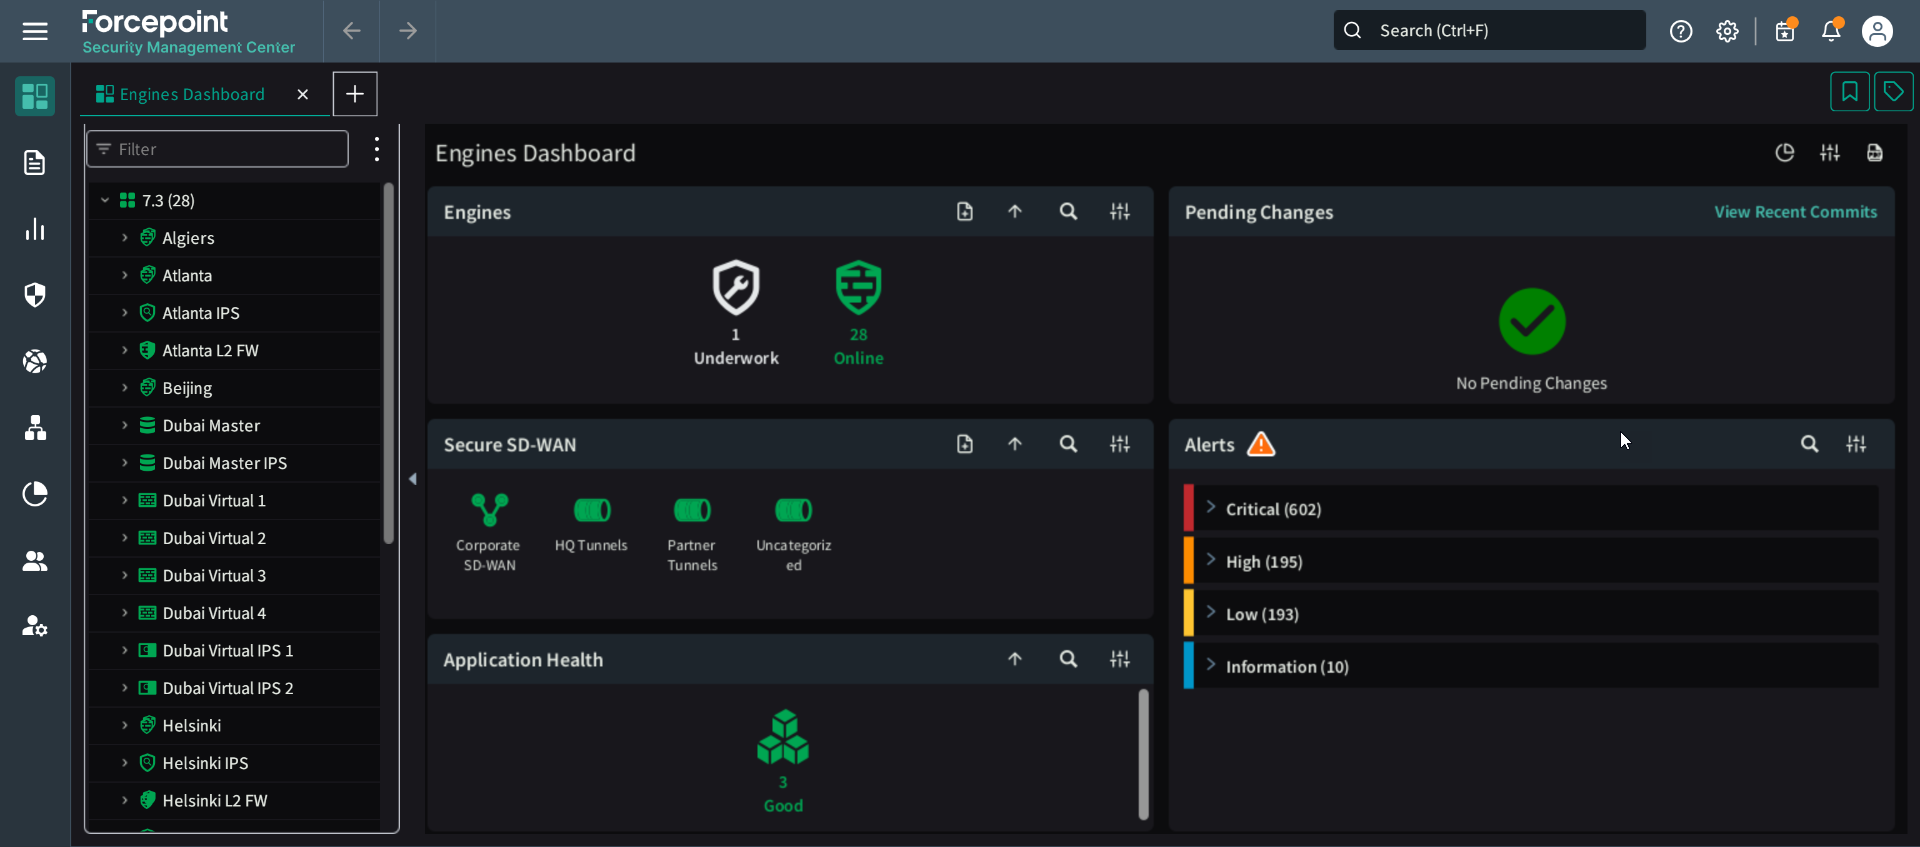Expand the Algiers tree node
This screenshot has height=847, width=1920.
(125, 238)
